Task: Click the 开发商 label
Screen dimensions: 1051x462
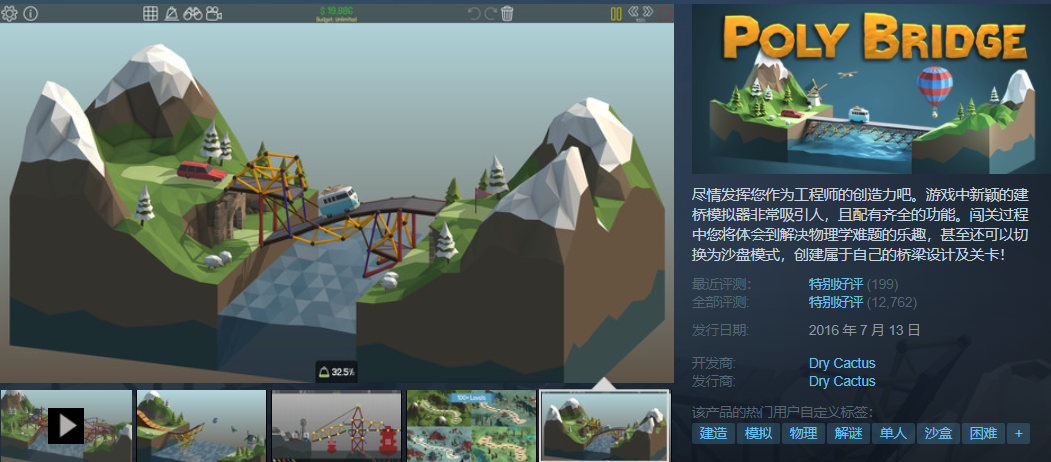Action: tap(715, 363)
